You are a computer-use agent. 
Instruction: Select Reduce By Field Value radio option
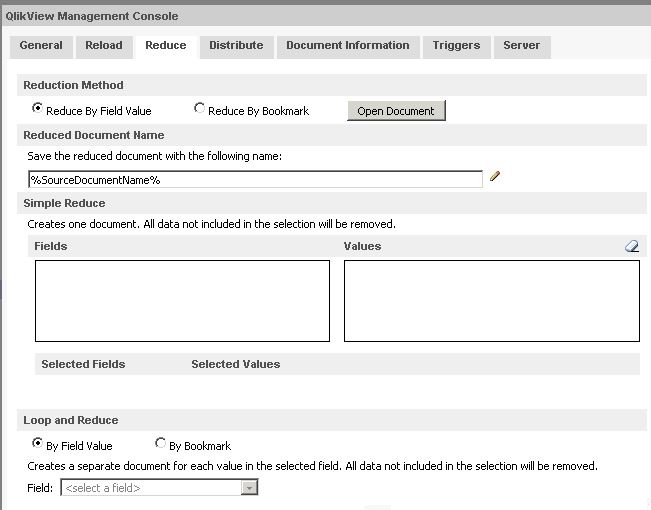point(38,109)
